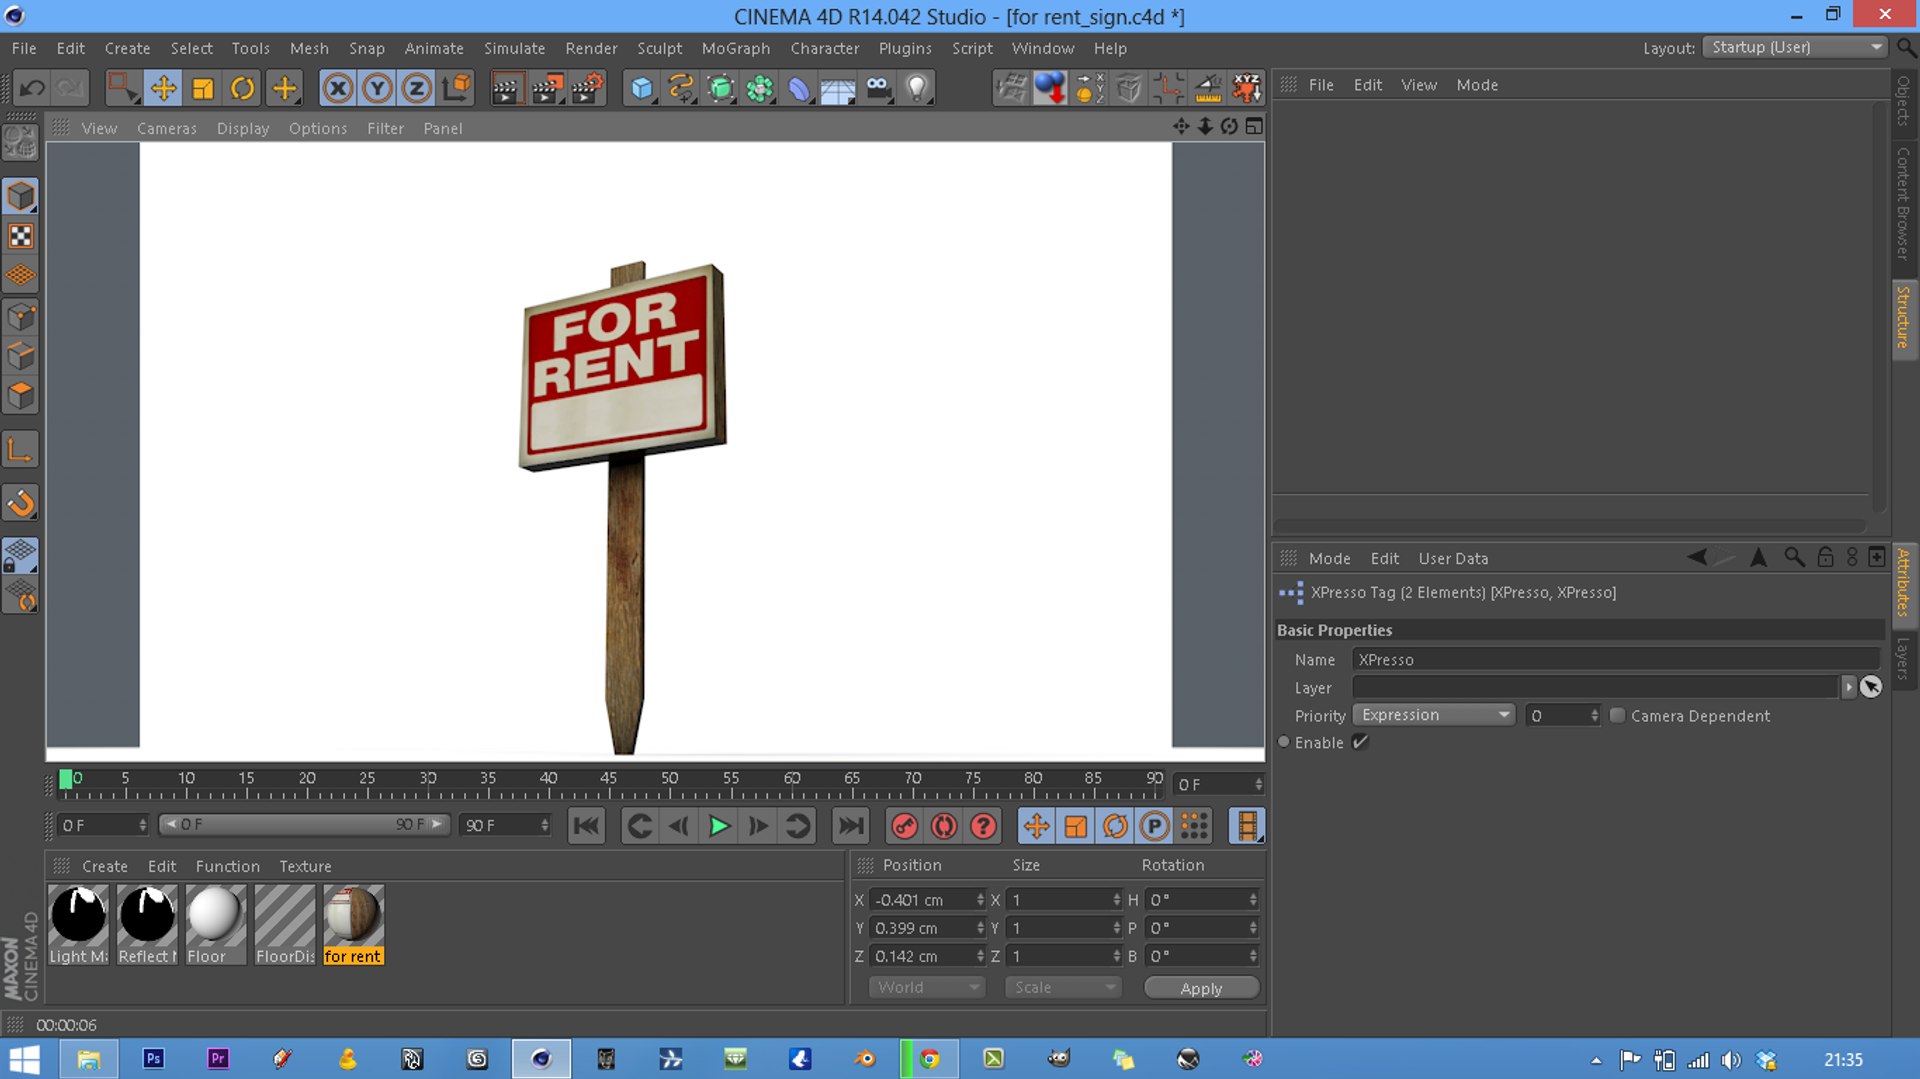Click the Name field containing XPresso
Image resolution: width=1920 pixels, height=1079 pixels.
pos(1615,659)
